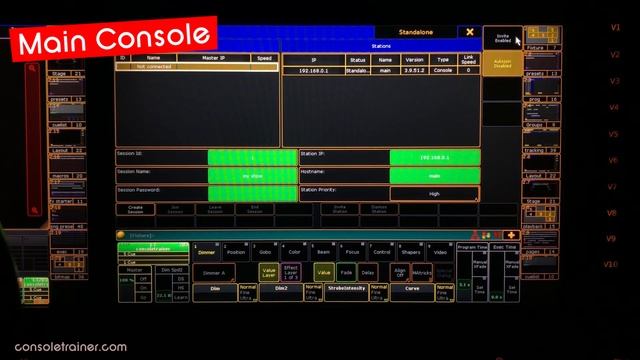The image size is (640, 360).
Task: Select the 'Not connected' session row
Action: [x=197, y=67]
